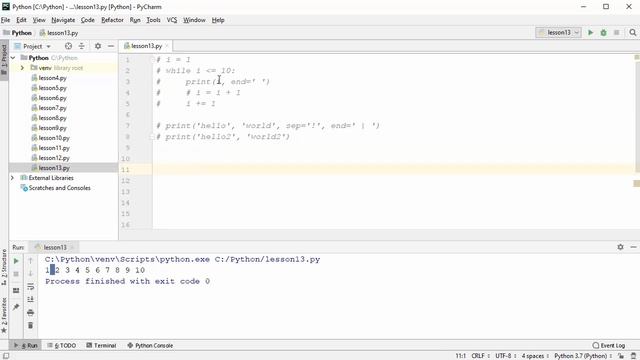
Task: Click the stop button in the top toolbar
Action: pyautogui.click(x=616, y=33)
